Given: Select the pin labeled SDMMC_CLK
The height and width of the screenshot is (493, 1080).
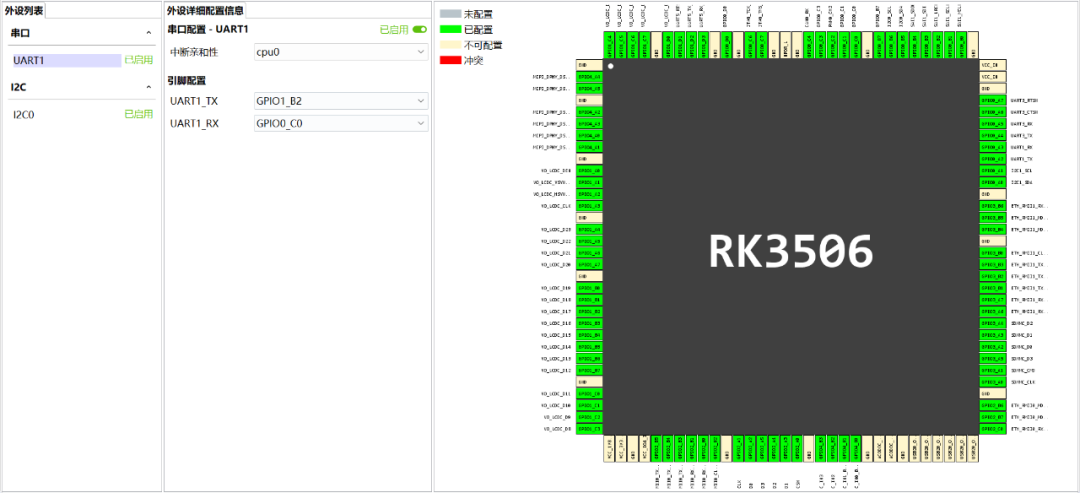Looking at the screenshot, I should click(x=993, y=381).
